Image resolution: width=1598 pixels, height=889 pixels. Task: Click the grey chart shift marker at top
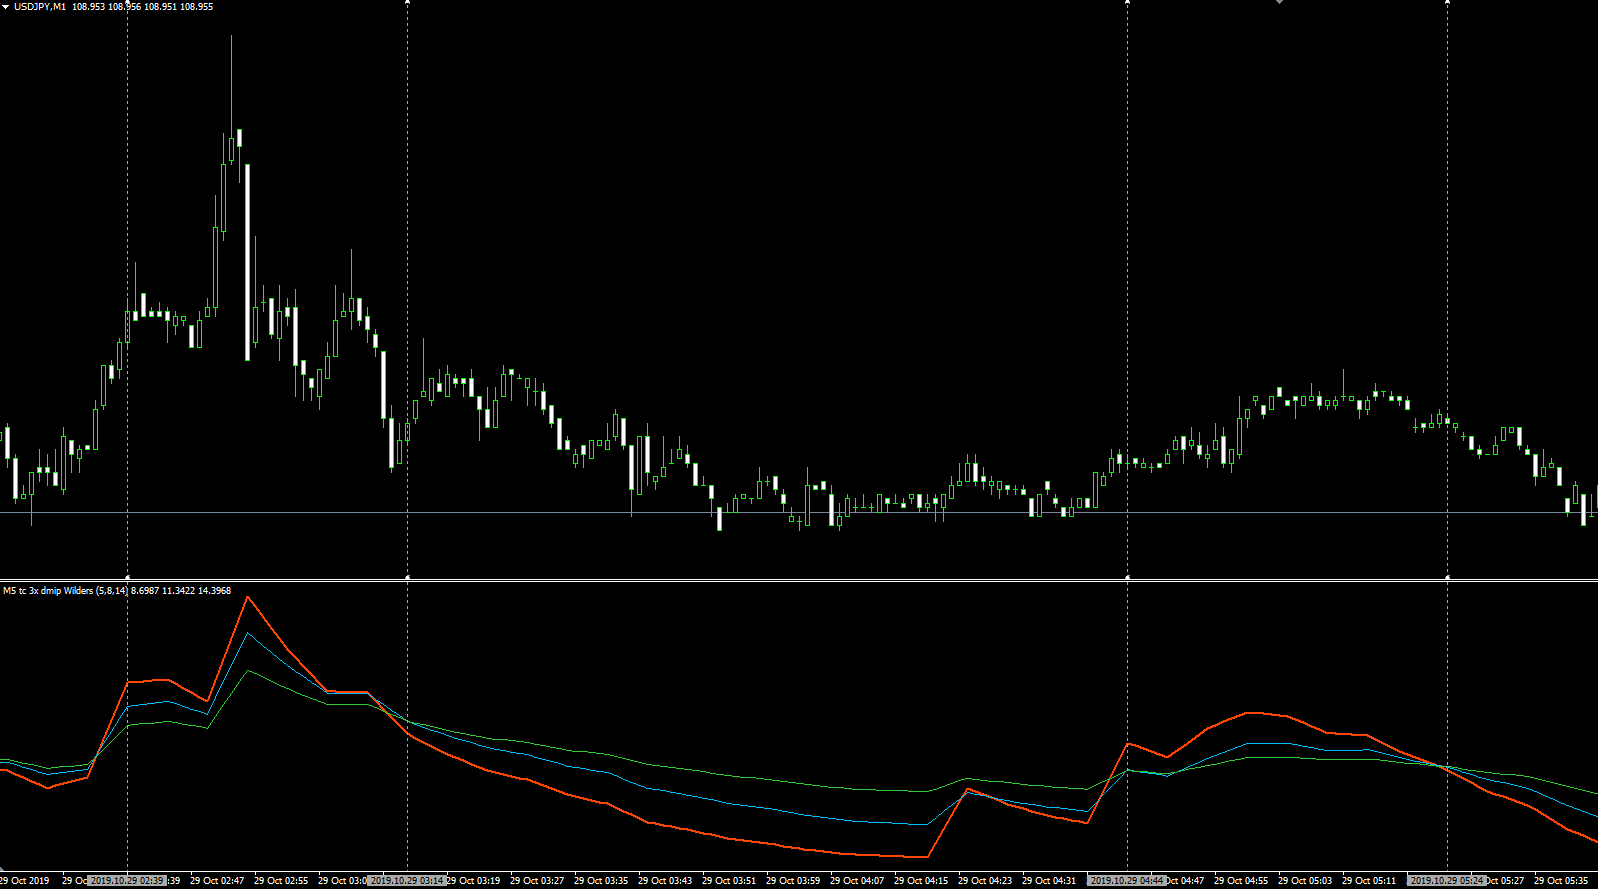pyautogui.click(x=1279, y=2)
